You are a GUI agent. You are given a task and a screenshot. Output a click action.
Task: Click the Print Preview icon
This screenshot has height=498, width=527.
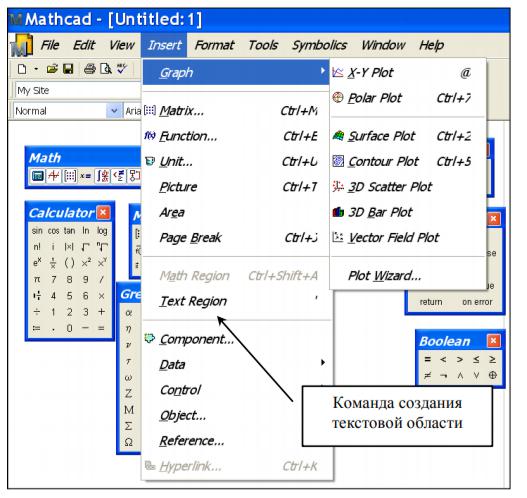pos(106,69)
